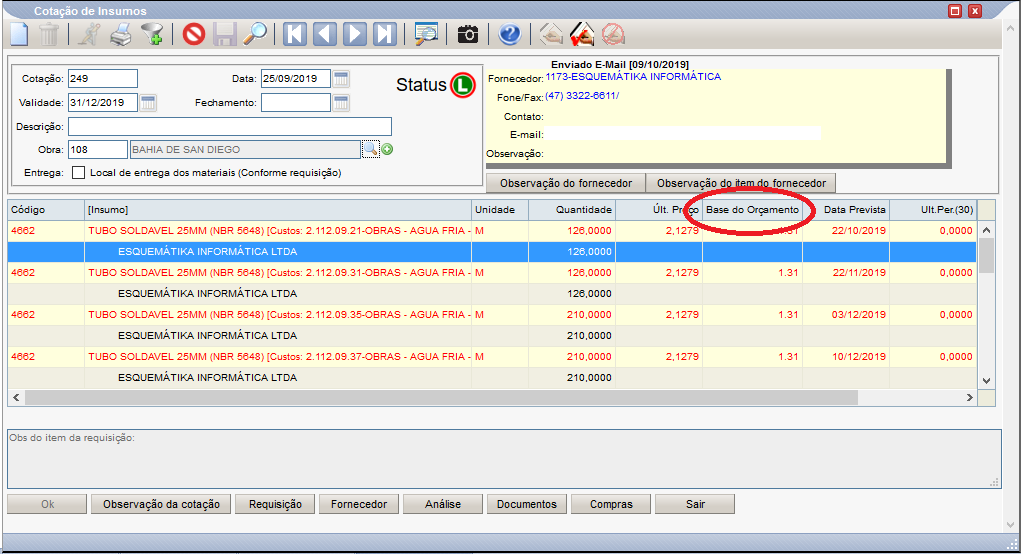This screenshot has width=1021, height=554.
Task: Click the magnifying glass search icon
Action: pos(255,34)
